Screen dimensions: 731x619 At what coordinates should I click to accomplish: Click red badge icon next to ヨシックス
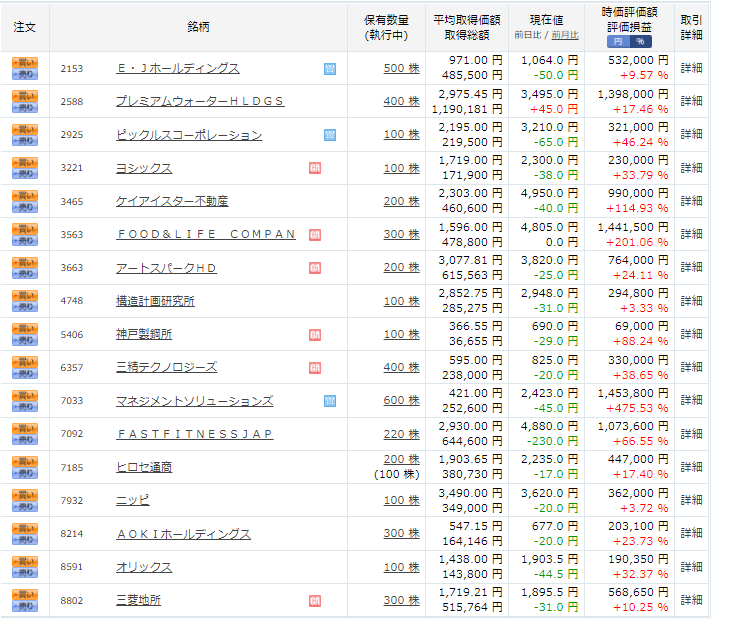click(x=315, y=168)
